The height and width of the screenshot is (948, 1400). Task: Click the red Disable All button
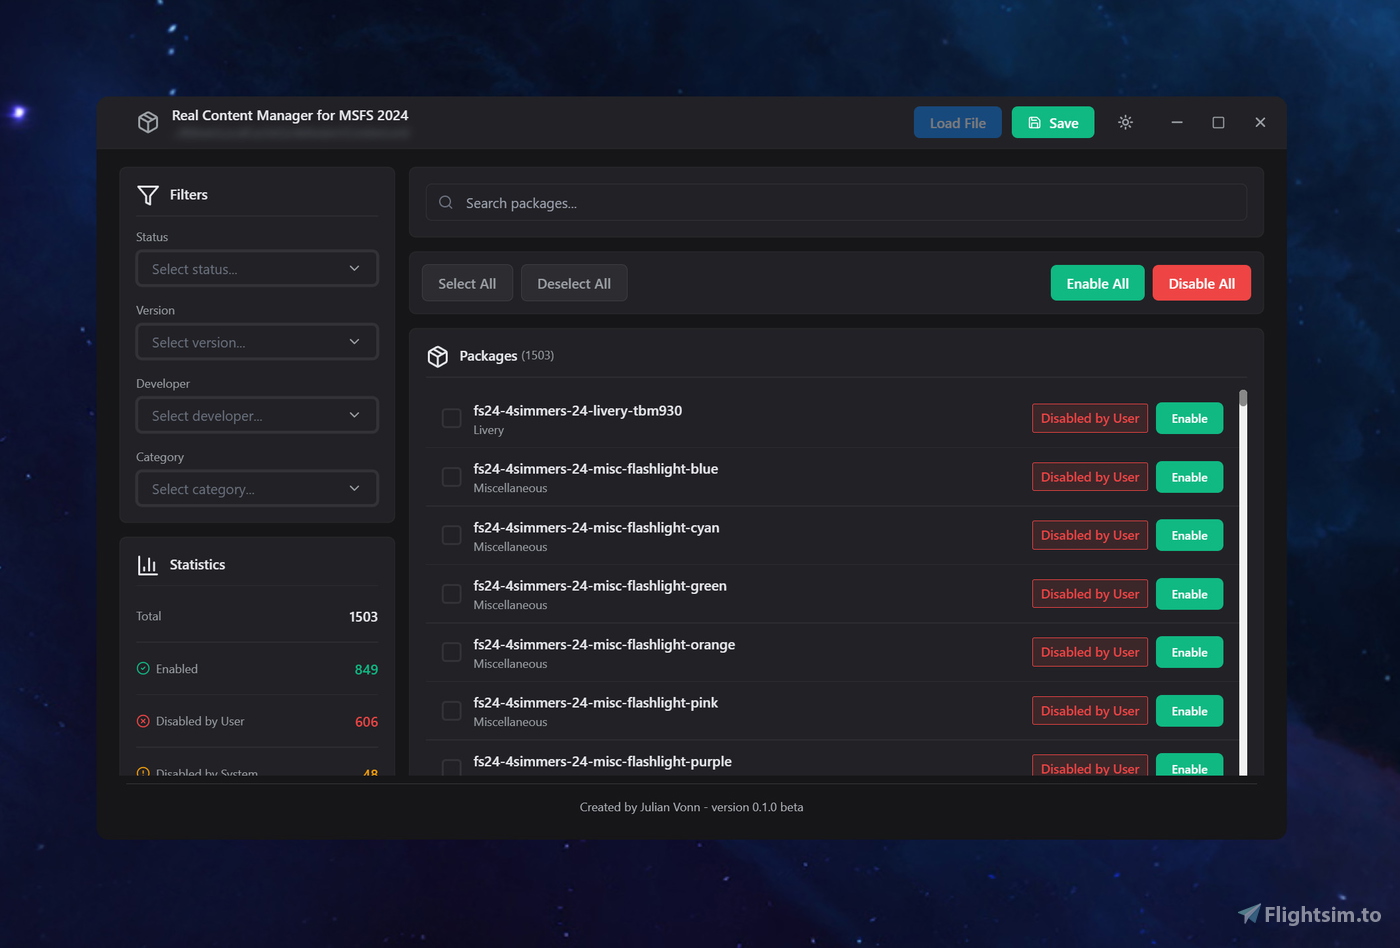(1201, 283)
